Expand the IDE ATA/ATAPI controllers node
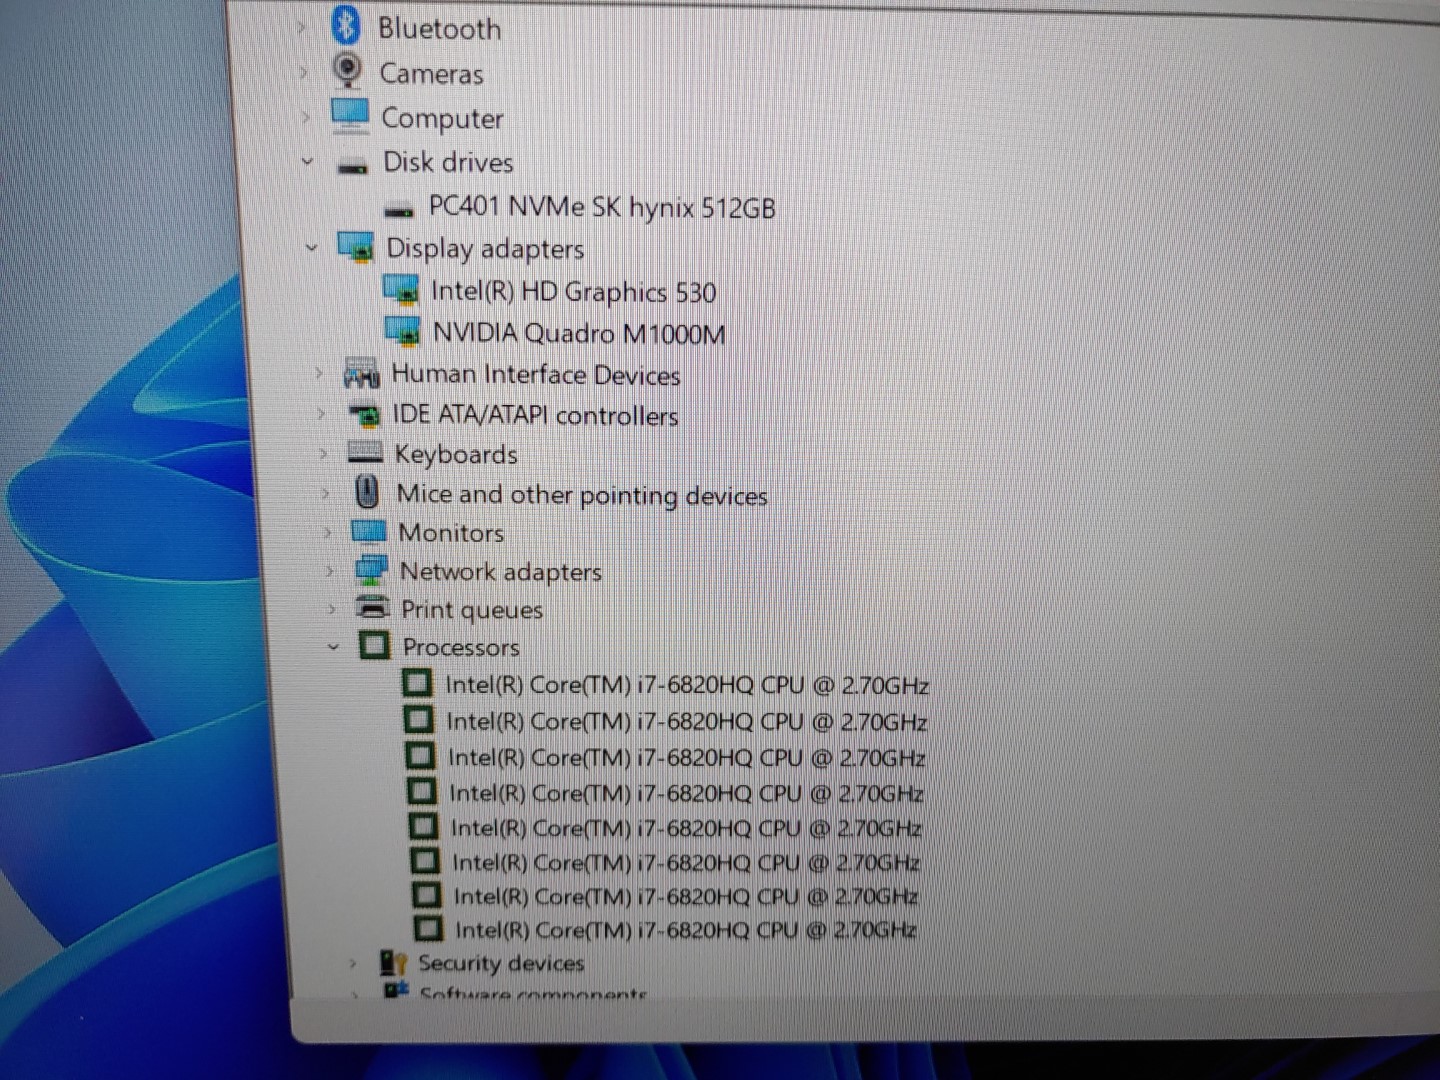1440x1080 pixels. pos(320,413)
